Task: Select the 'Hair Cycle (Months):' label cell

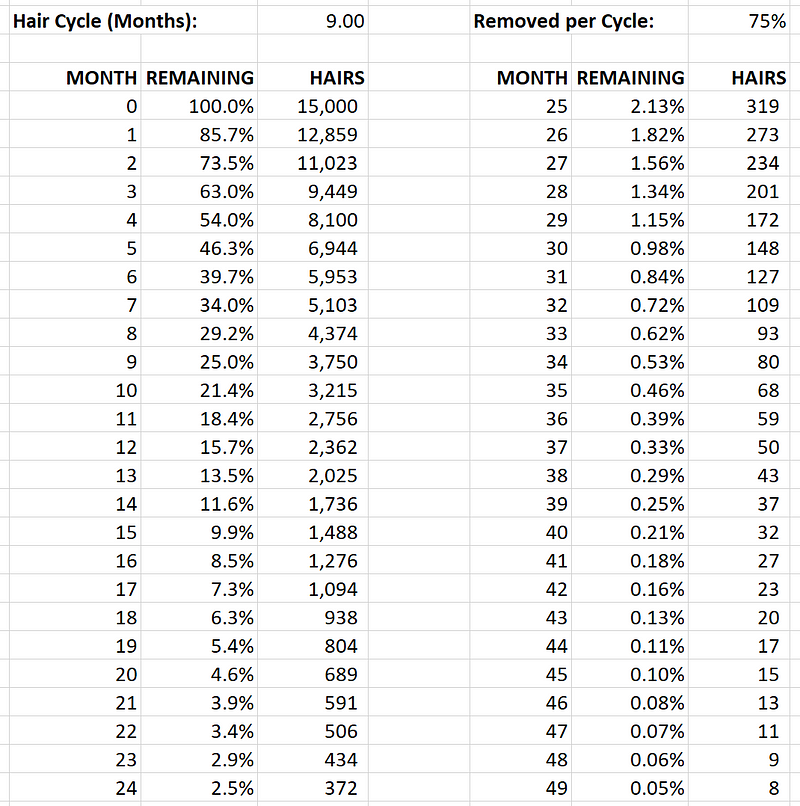Action: point(105,21)
